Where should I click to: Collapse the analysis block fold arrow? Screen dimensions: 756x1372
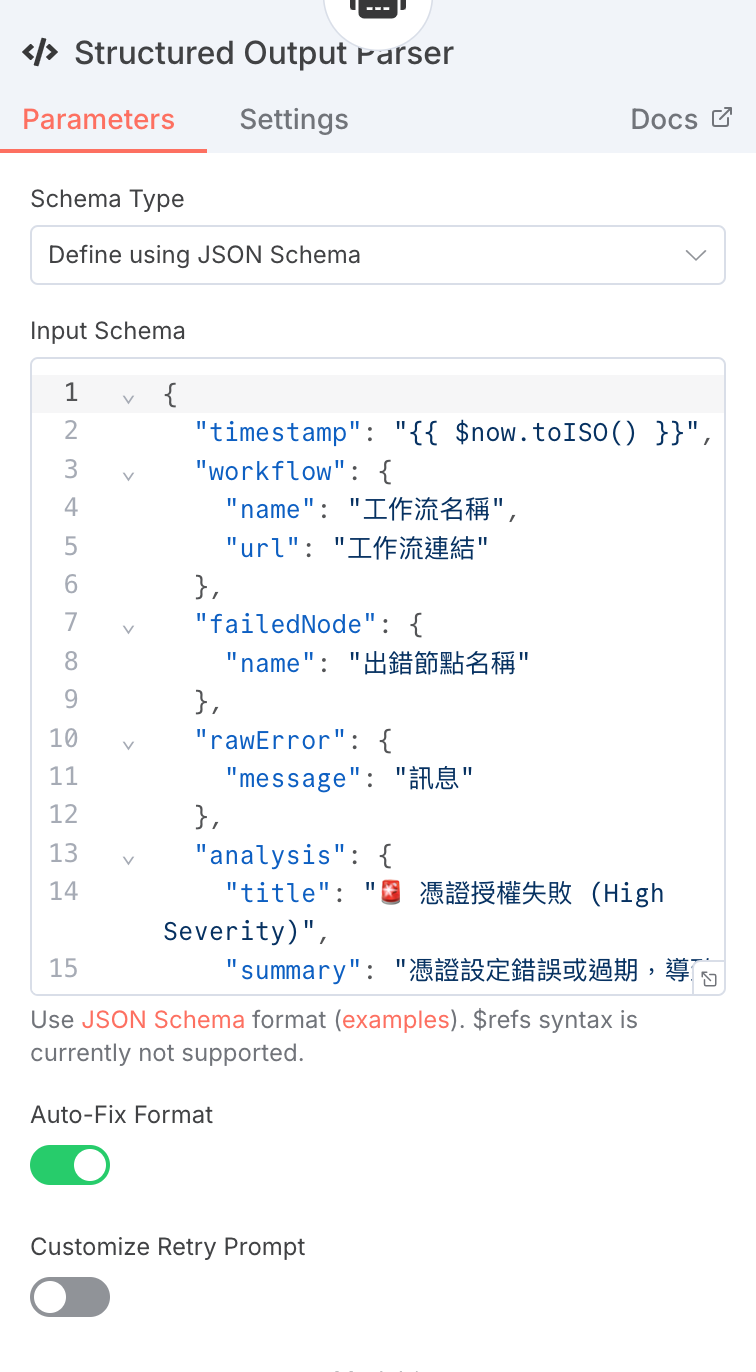[x=128, y=860]
